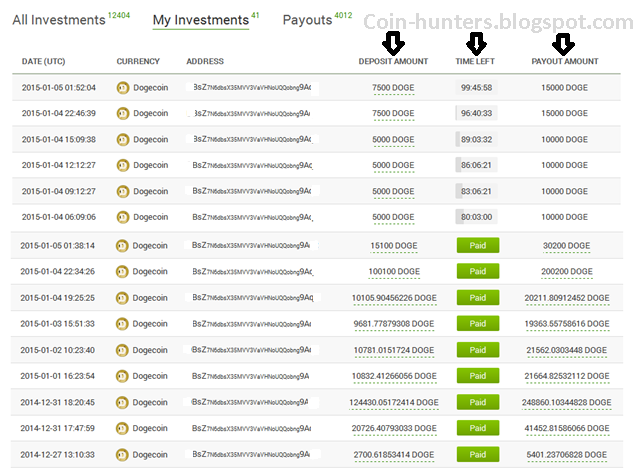The height and width of the screenshot is (474, 638).
Task: Click Dogecoin icon in 2015-01-04 15:09:38 row
Action: (122, 140)
